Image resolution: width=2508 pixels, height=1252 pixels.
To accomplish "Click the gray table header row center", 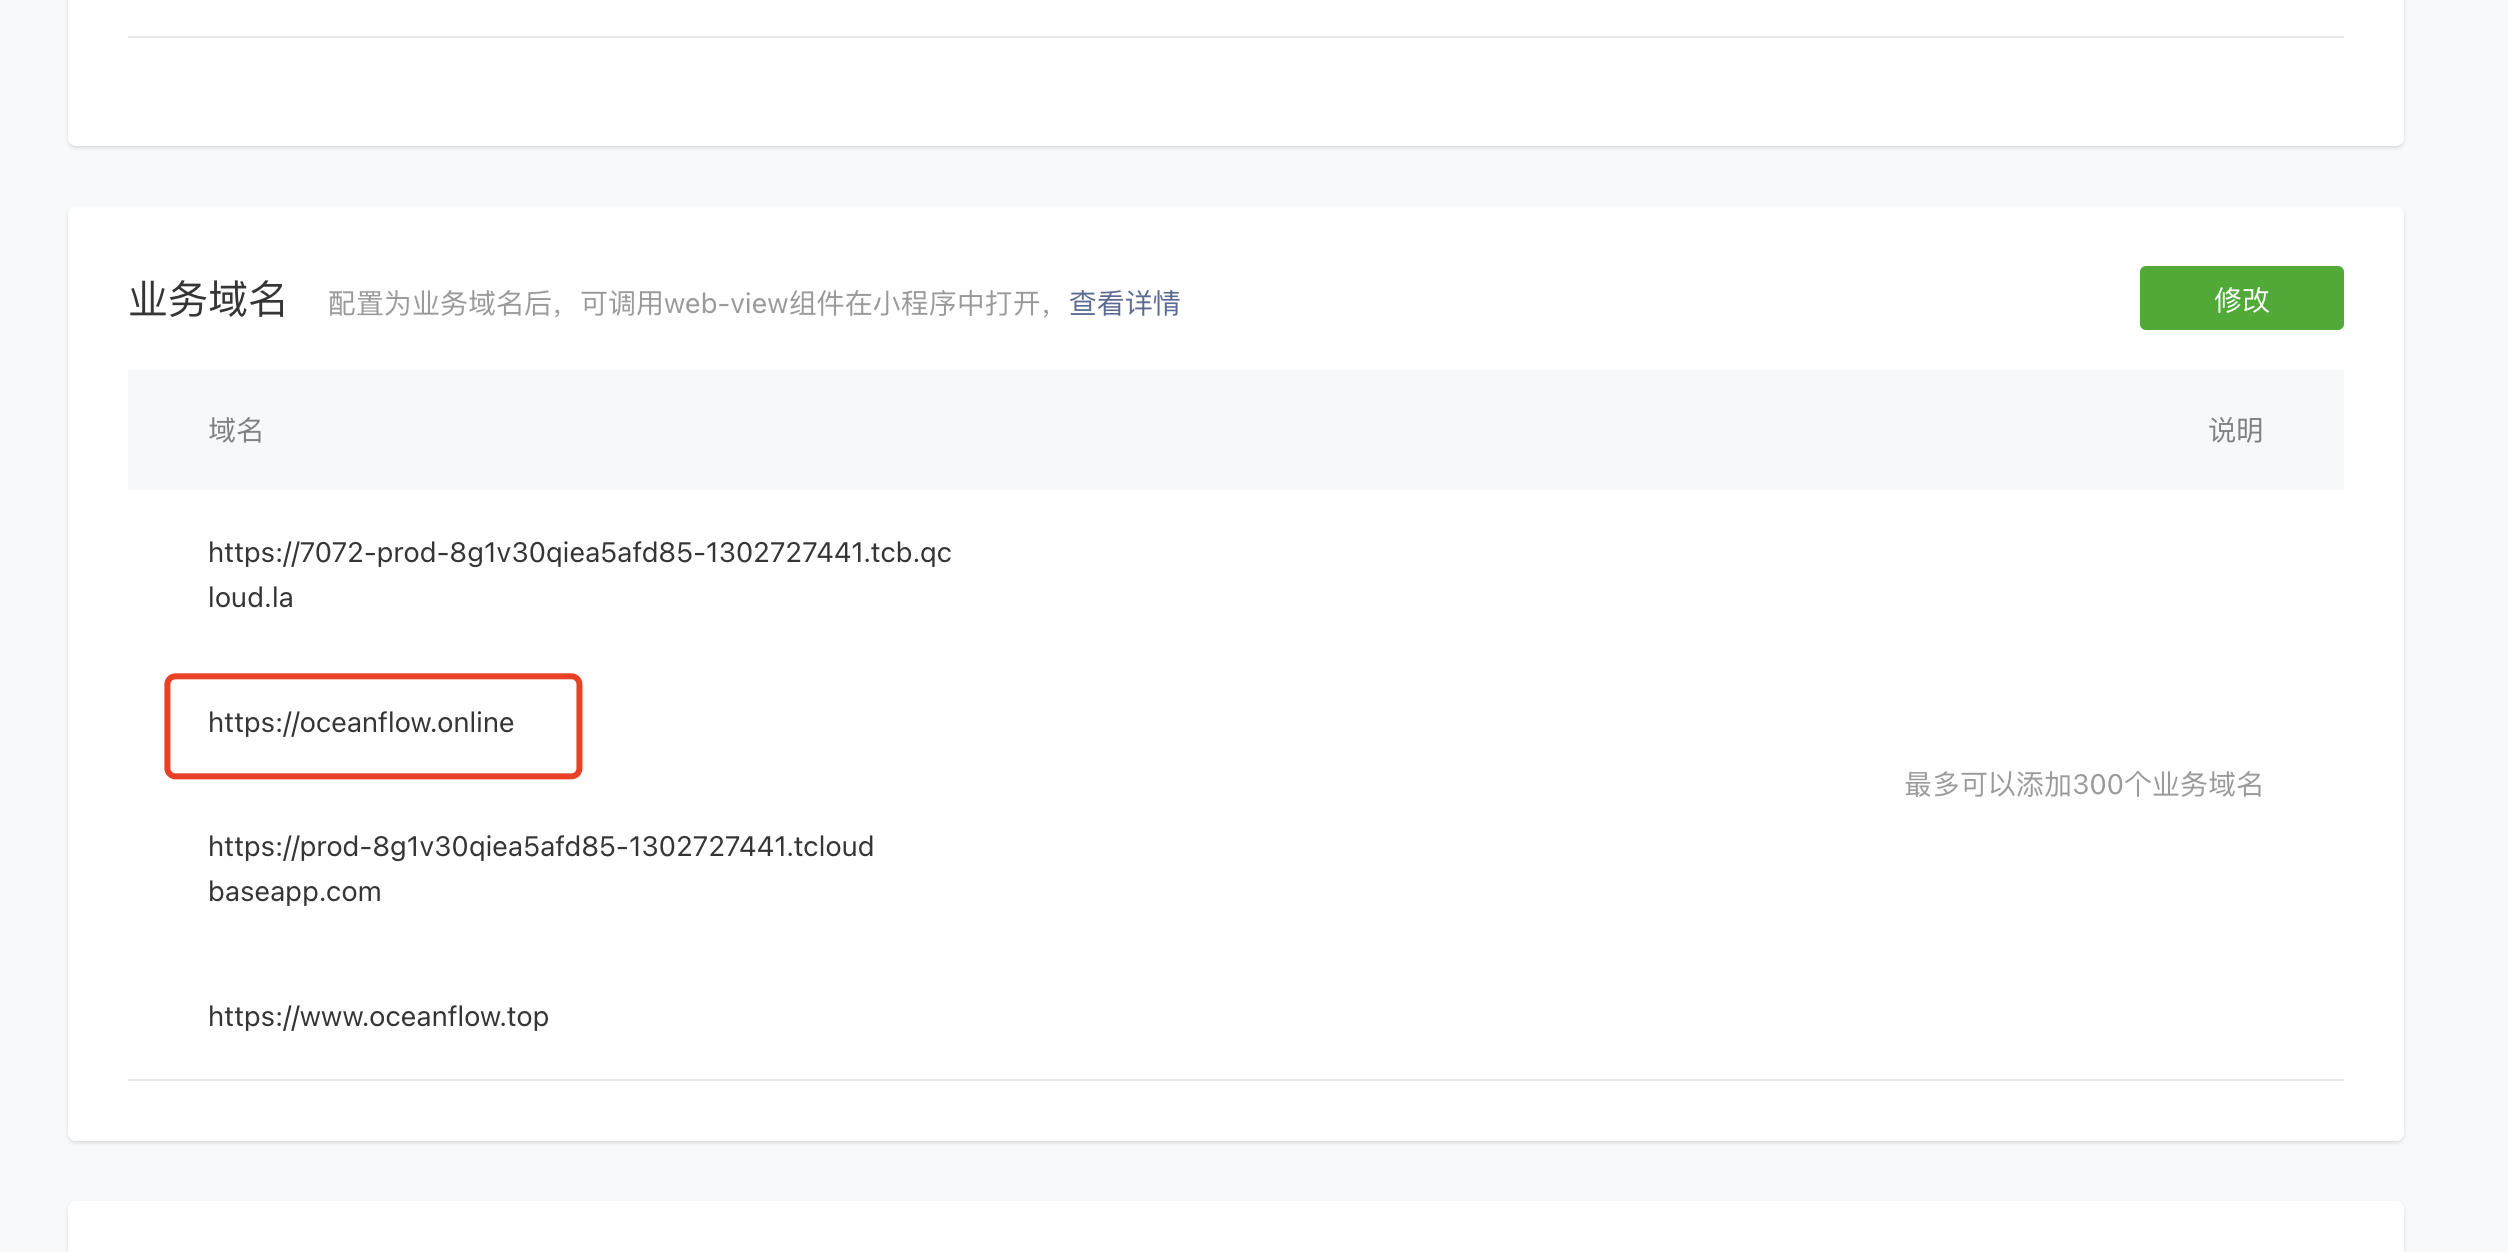I will pos(1235,430).
